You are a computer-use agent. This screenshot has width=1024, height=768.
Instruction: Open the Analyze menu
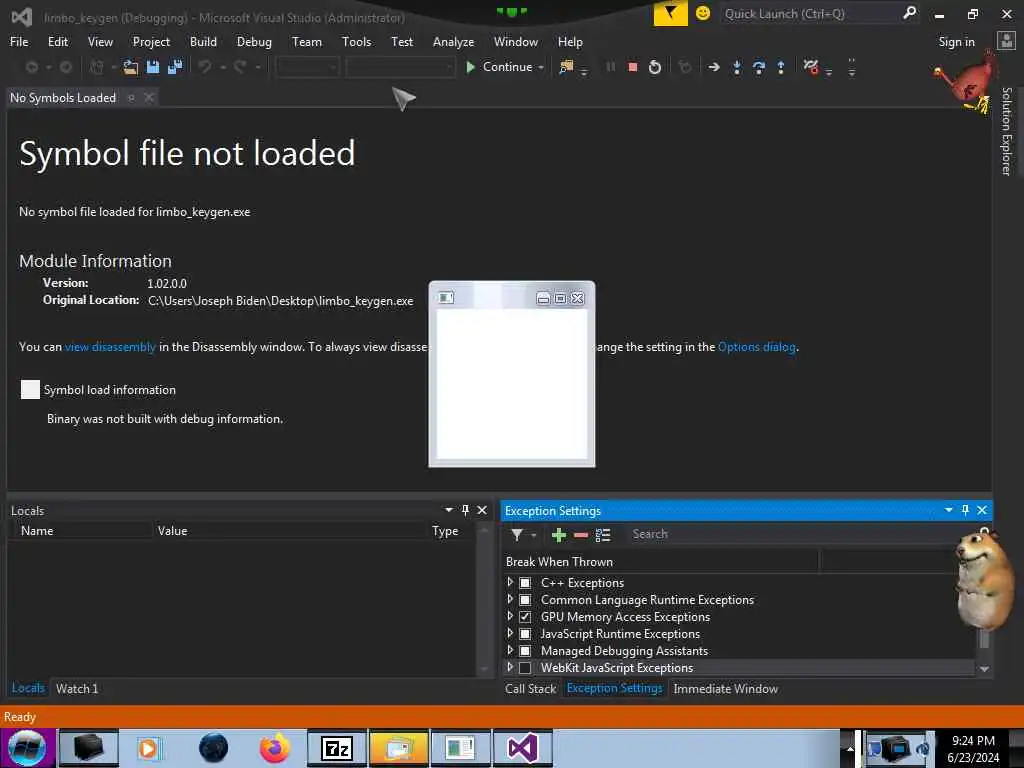pyautogui.click(x=453, y=41)
